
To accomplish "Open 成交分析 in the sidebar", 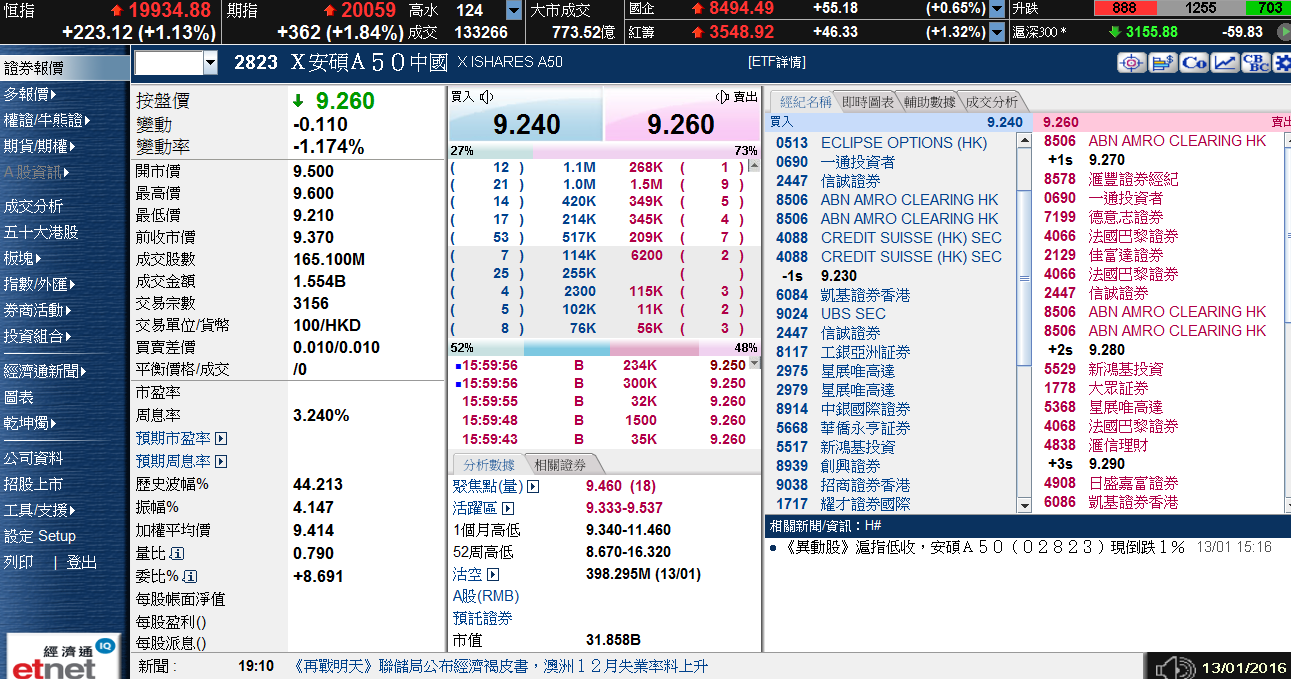I will [34, 206].
